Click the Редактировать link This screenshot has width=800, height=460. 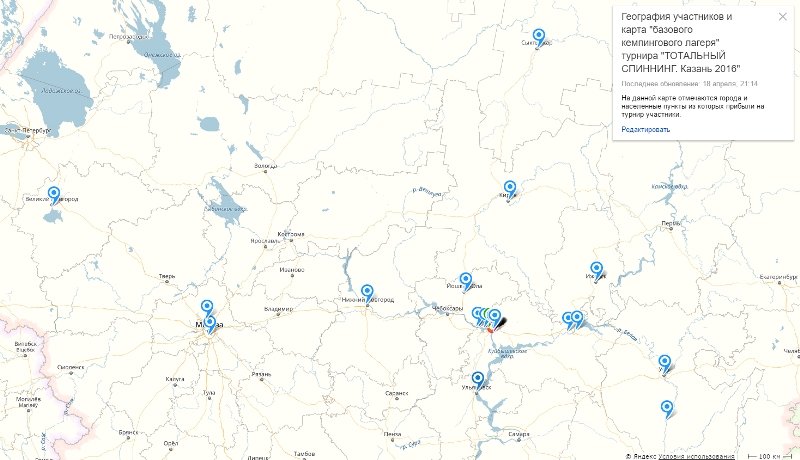(x=645, y=130)
